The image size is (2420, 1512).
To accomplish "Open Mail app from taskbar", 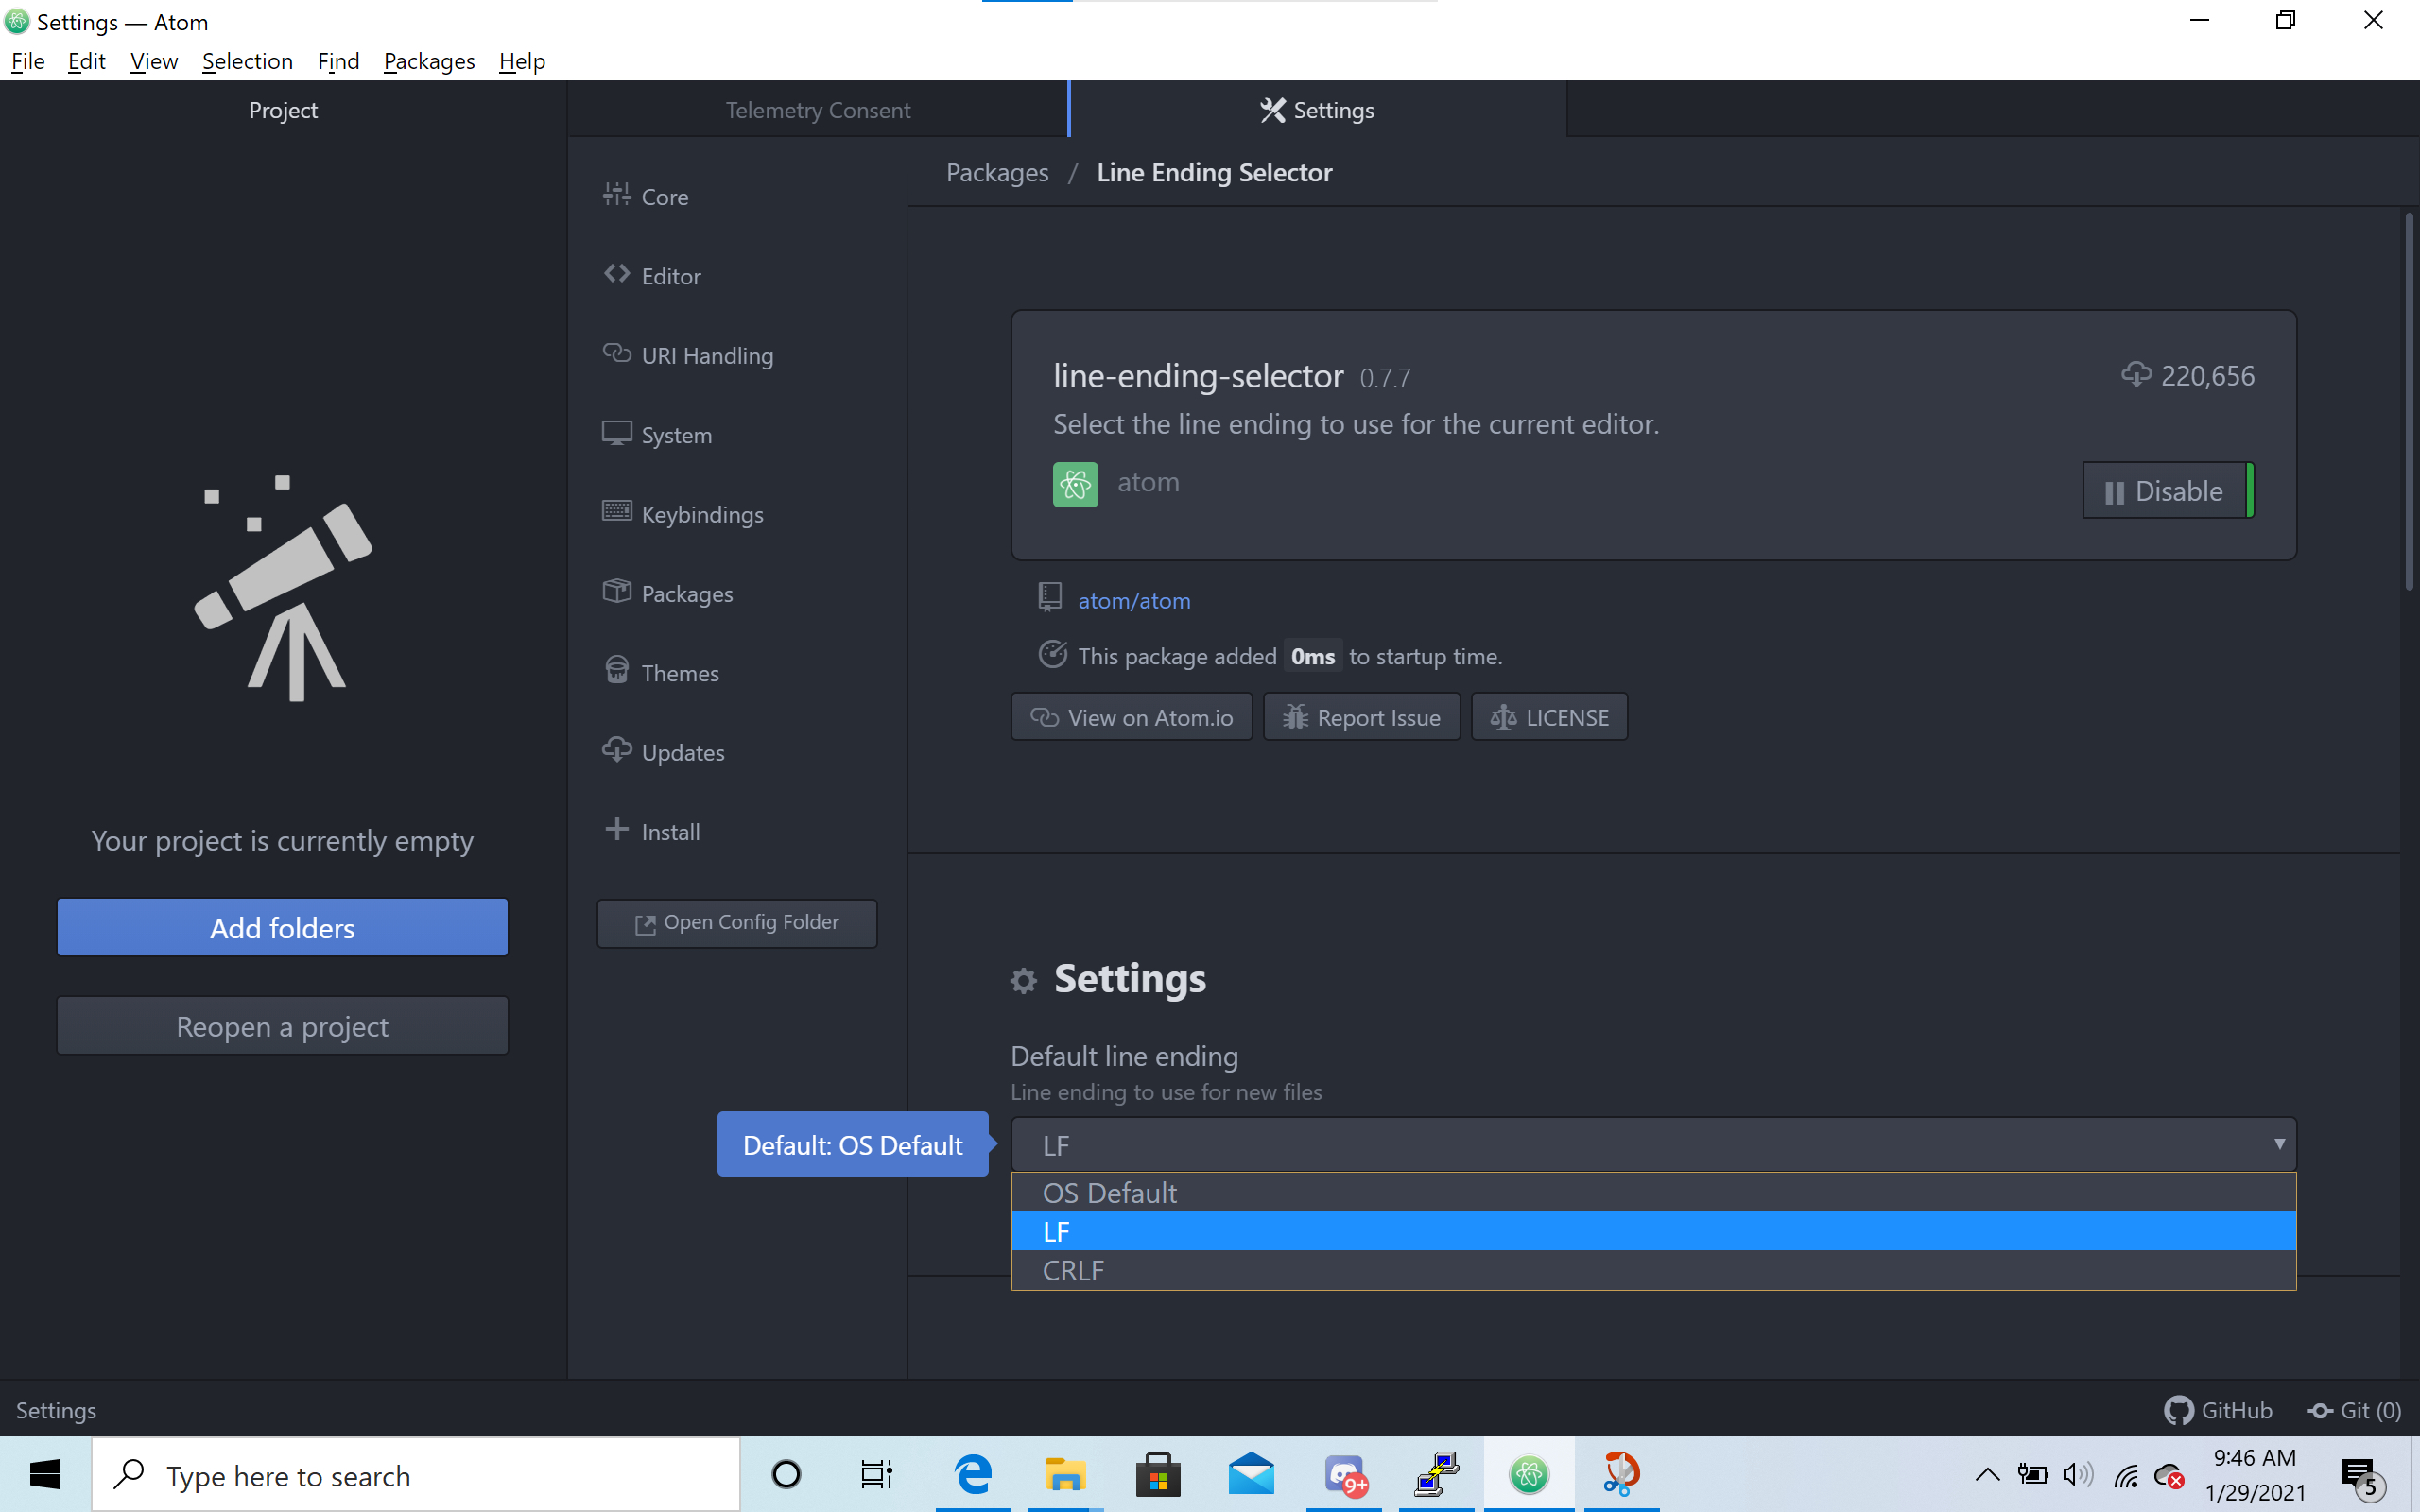I will (1251, 1475).
